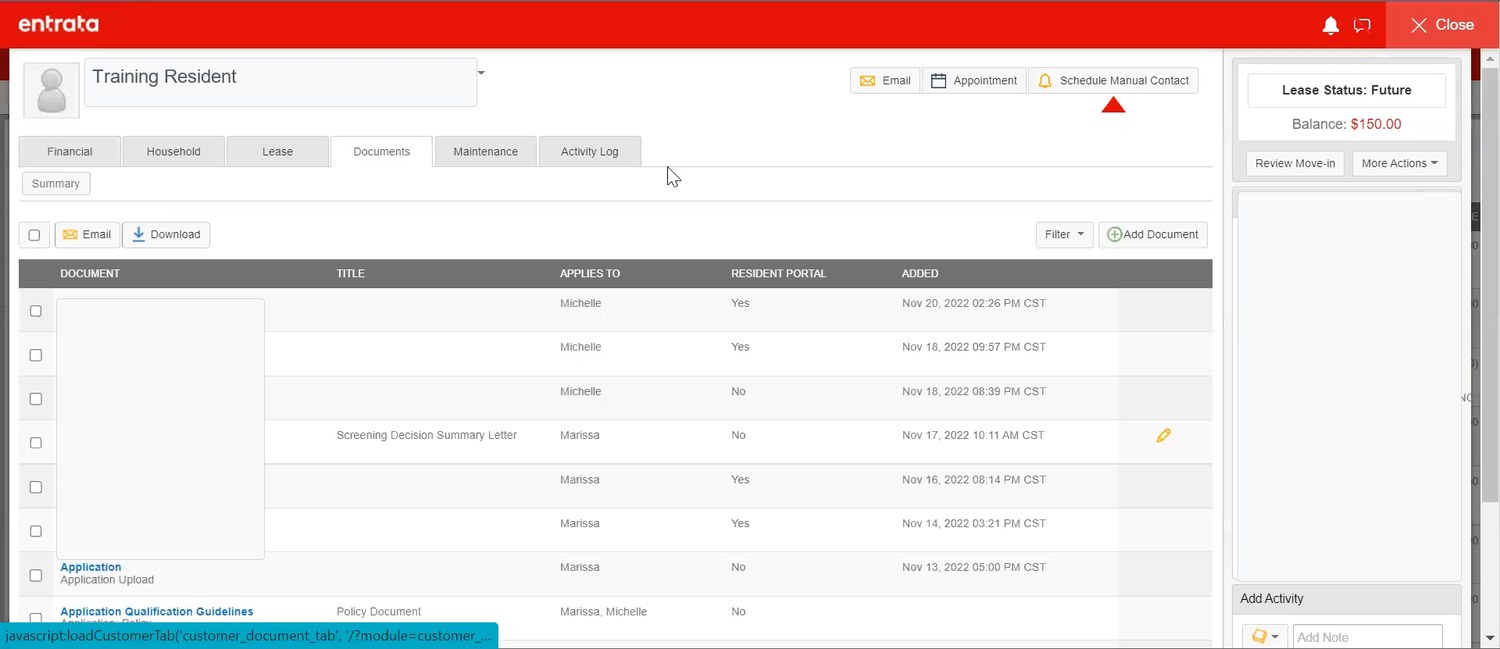Sort by DOCUMENT column header
This screenshot has width=1500, height=649.
click(x=90, y=273)
